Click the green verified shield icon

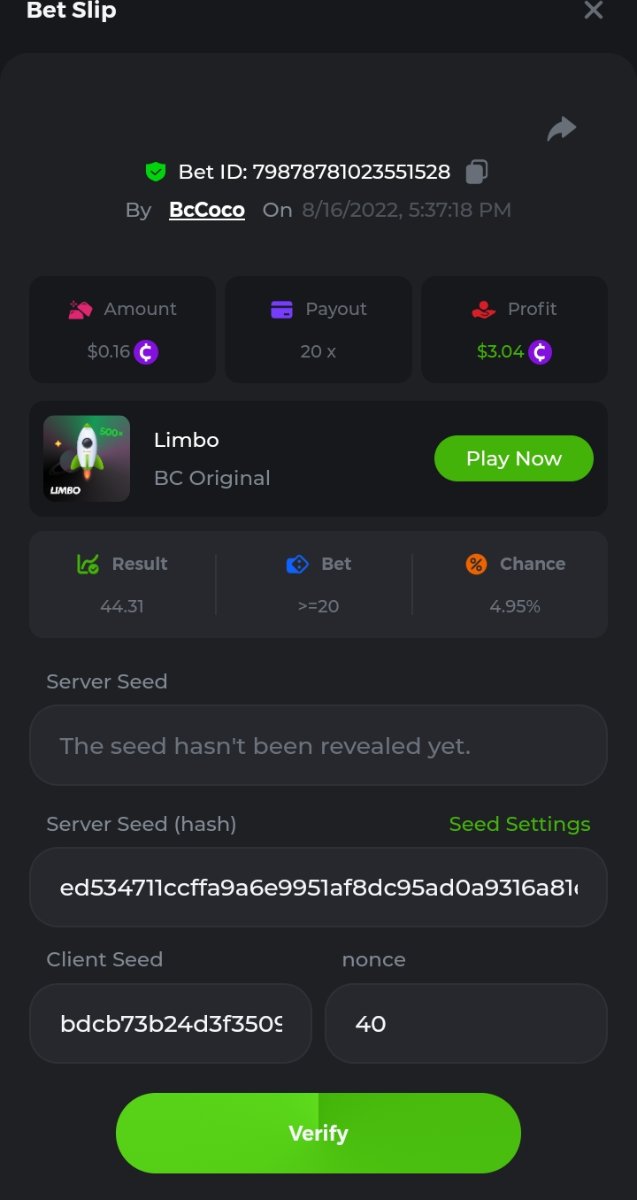pos(155,172)
